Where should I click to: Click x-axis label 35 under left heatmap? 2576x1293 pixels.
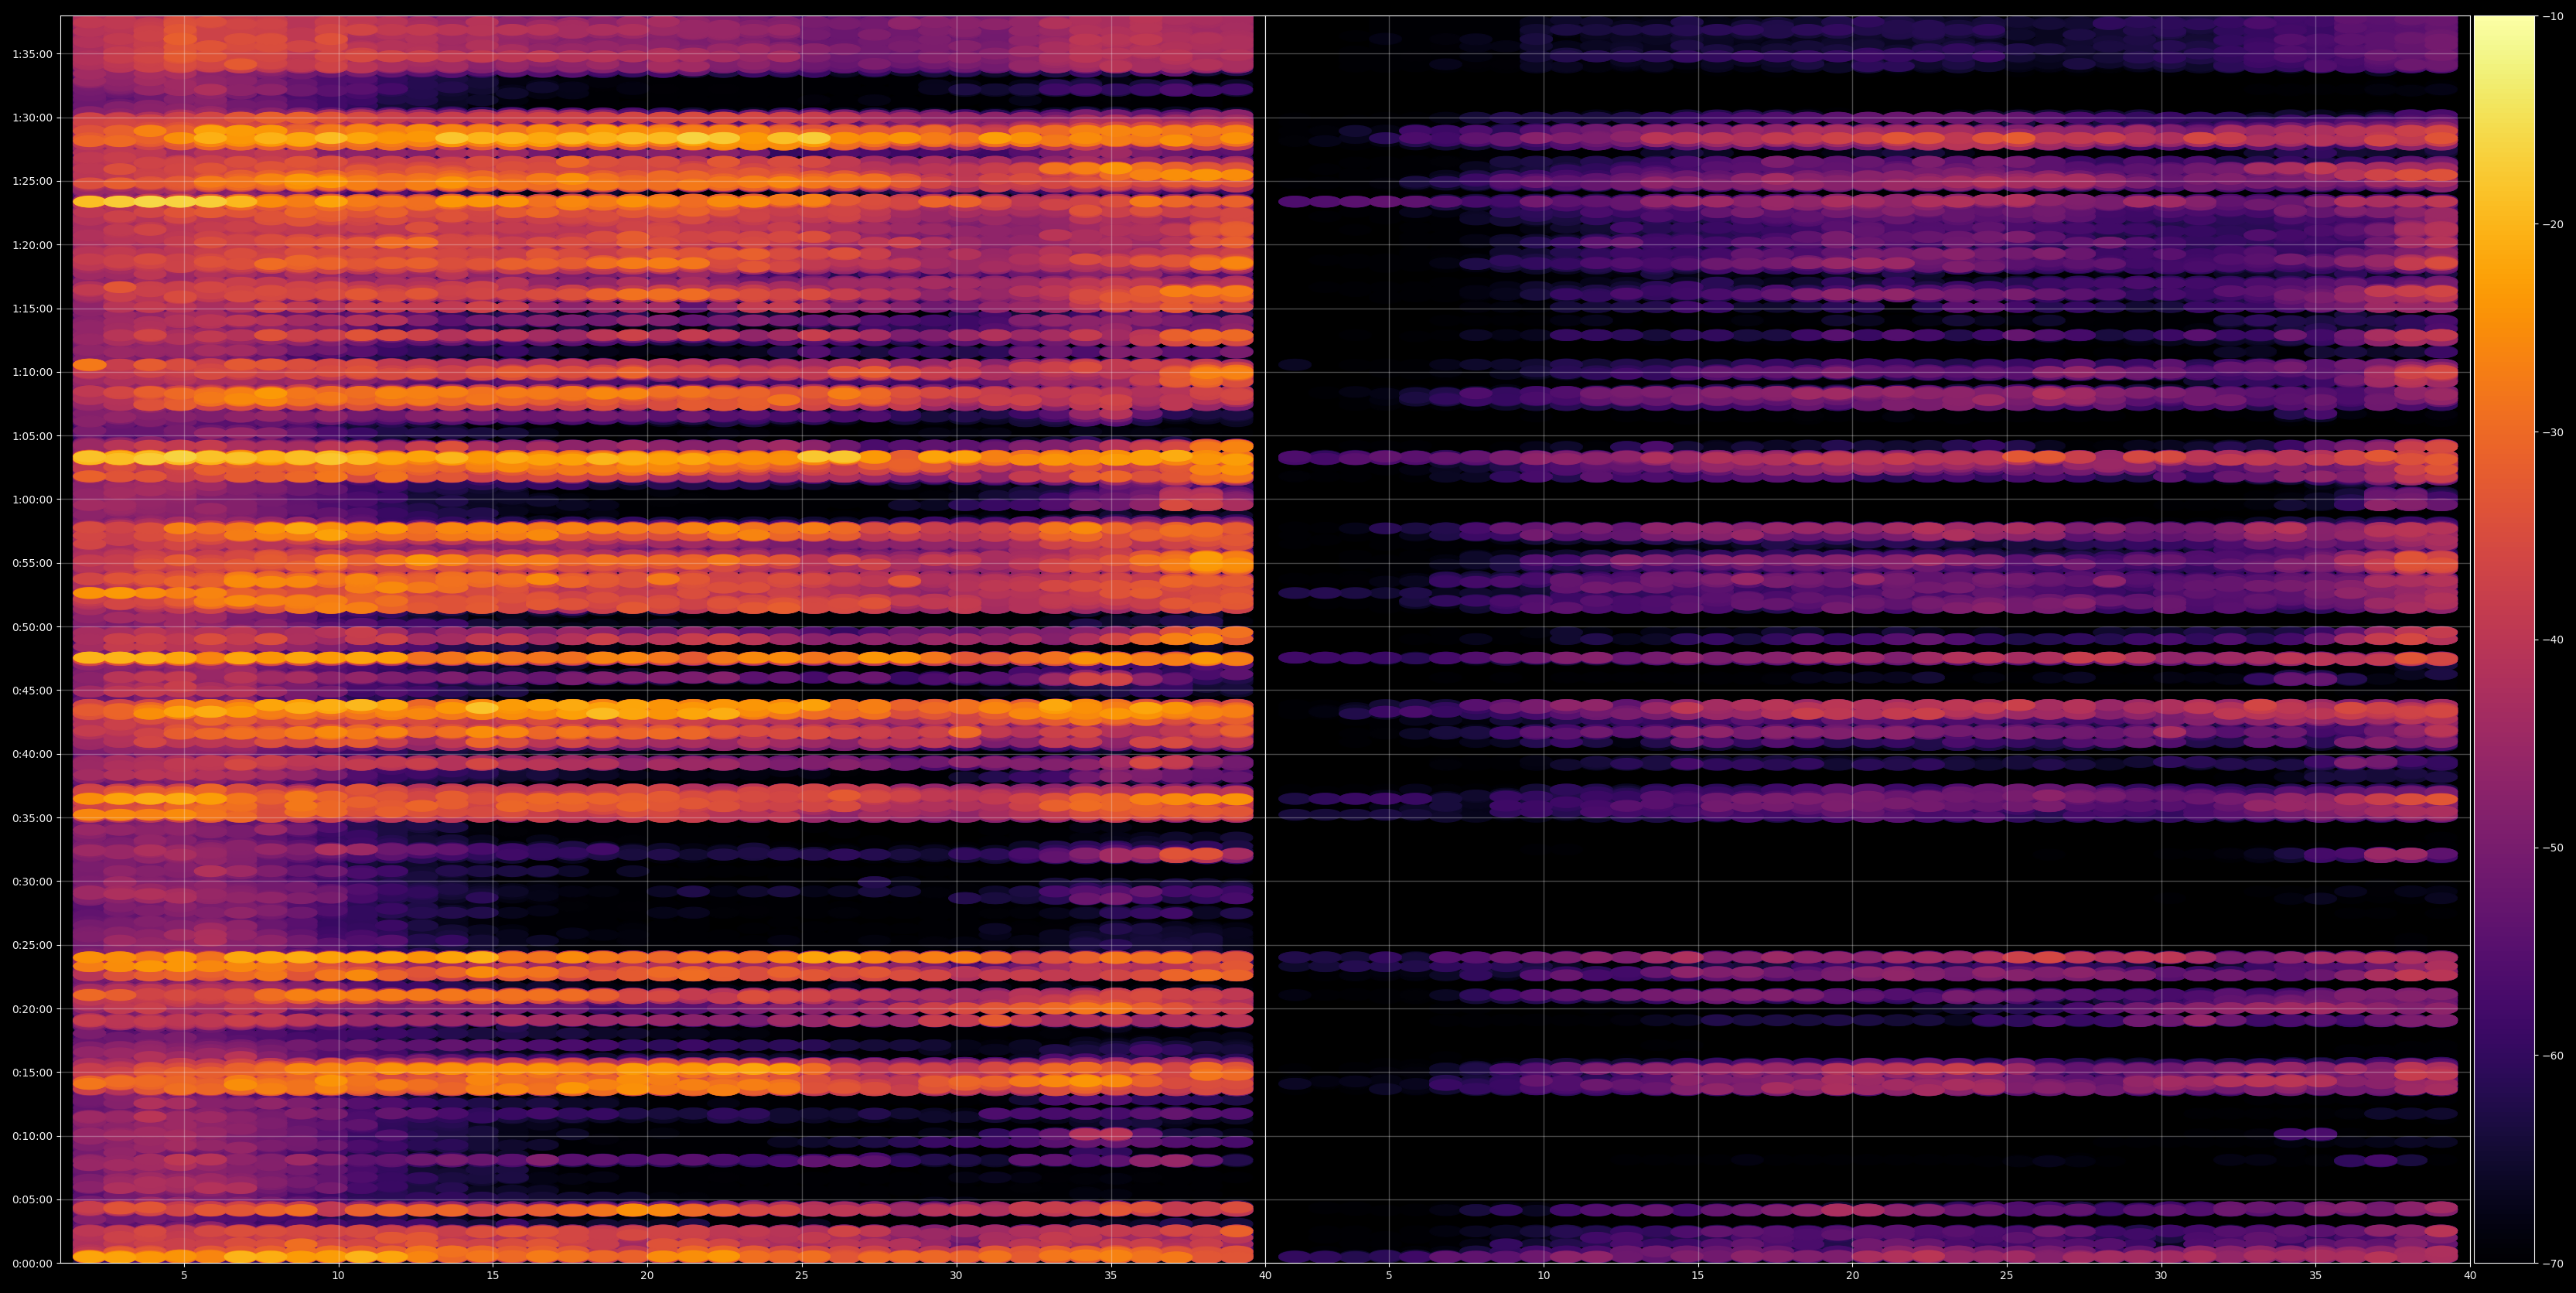tap(1111, 1276)
